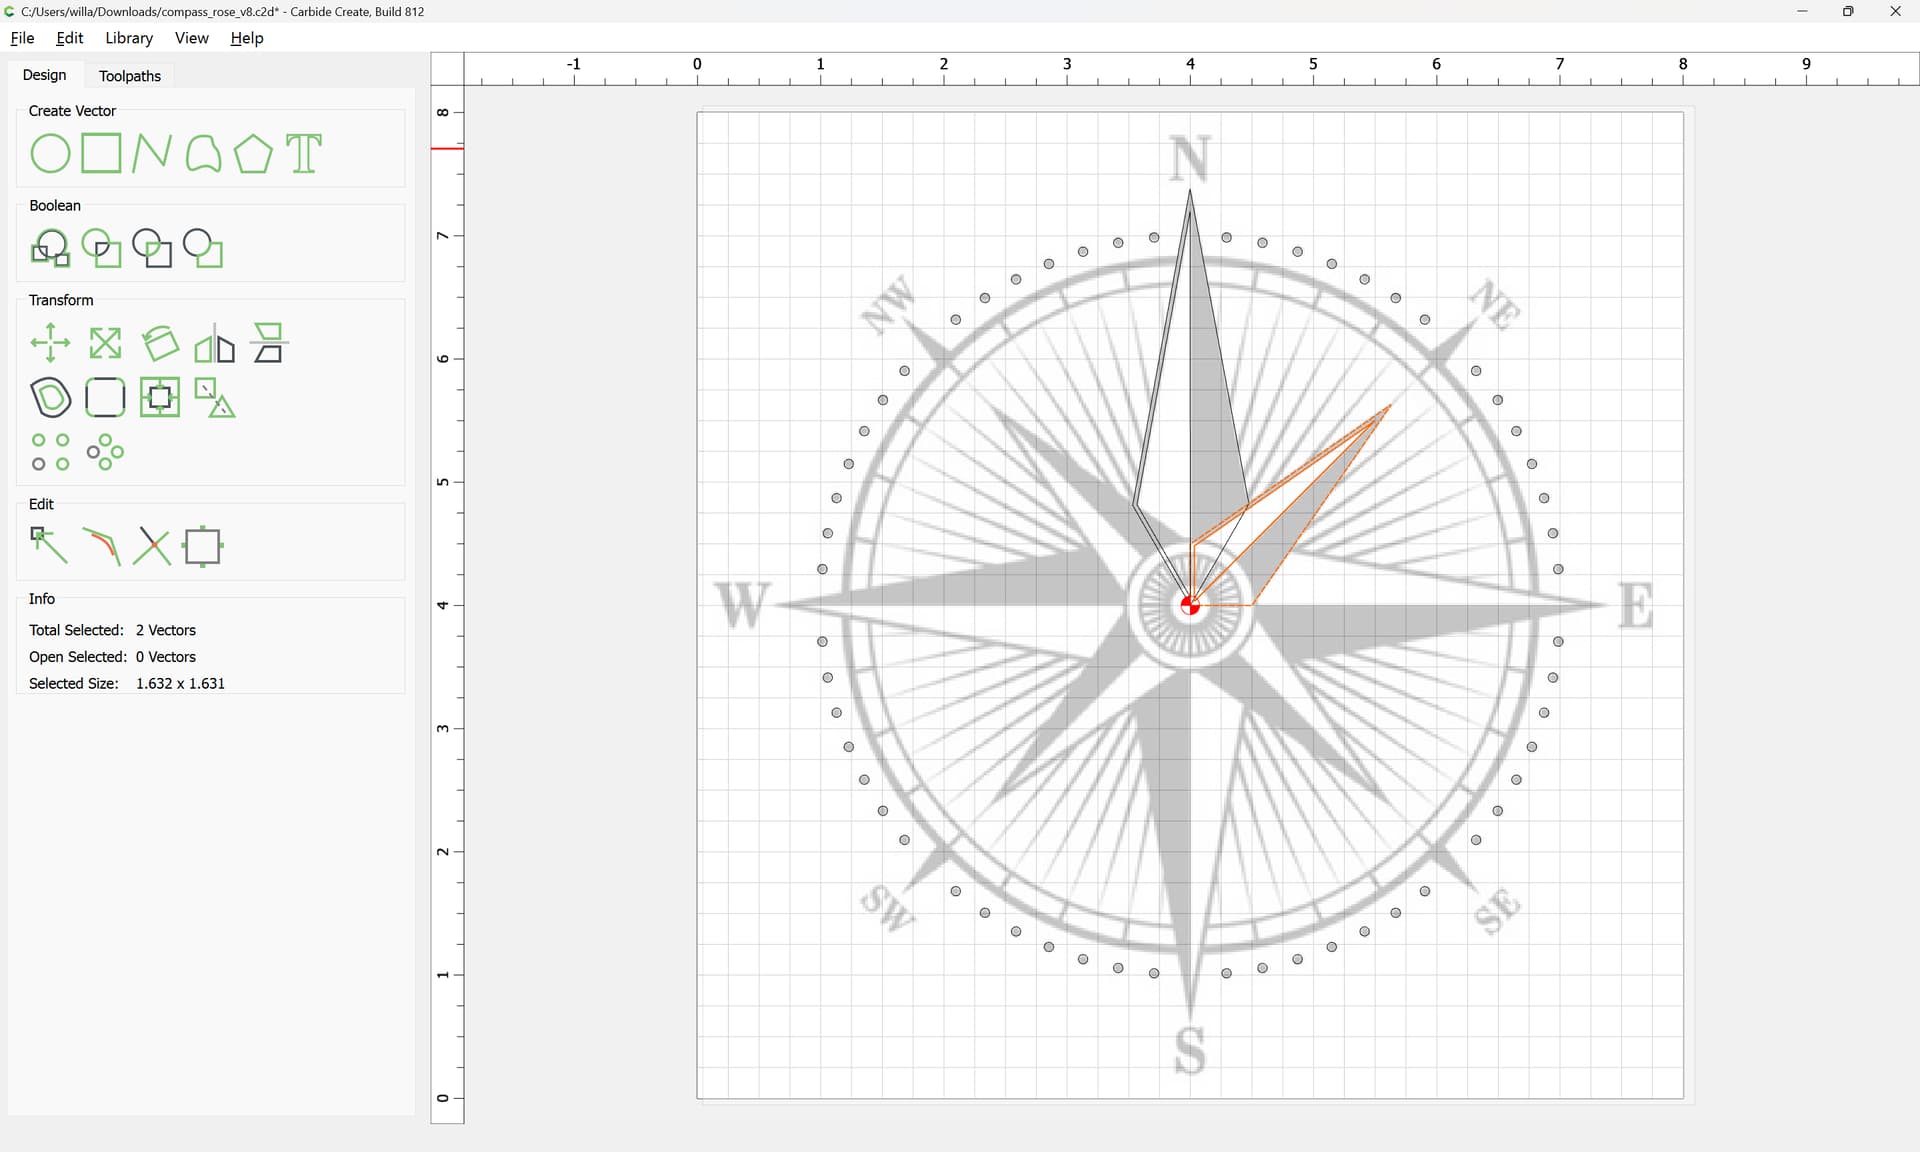This screenshot has height=1152, width=1920.
Task: Select the Rectangle vector tool
Action: coord(101,154)
